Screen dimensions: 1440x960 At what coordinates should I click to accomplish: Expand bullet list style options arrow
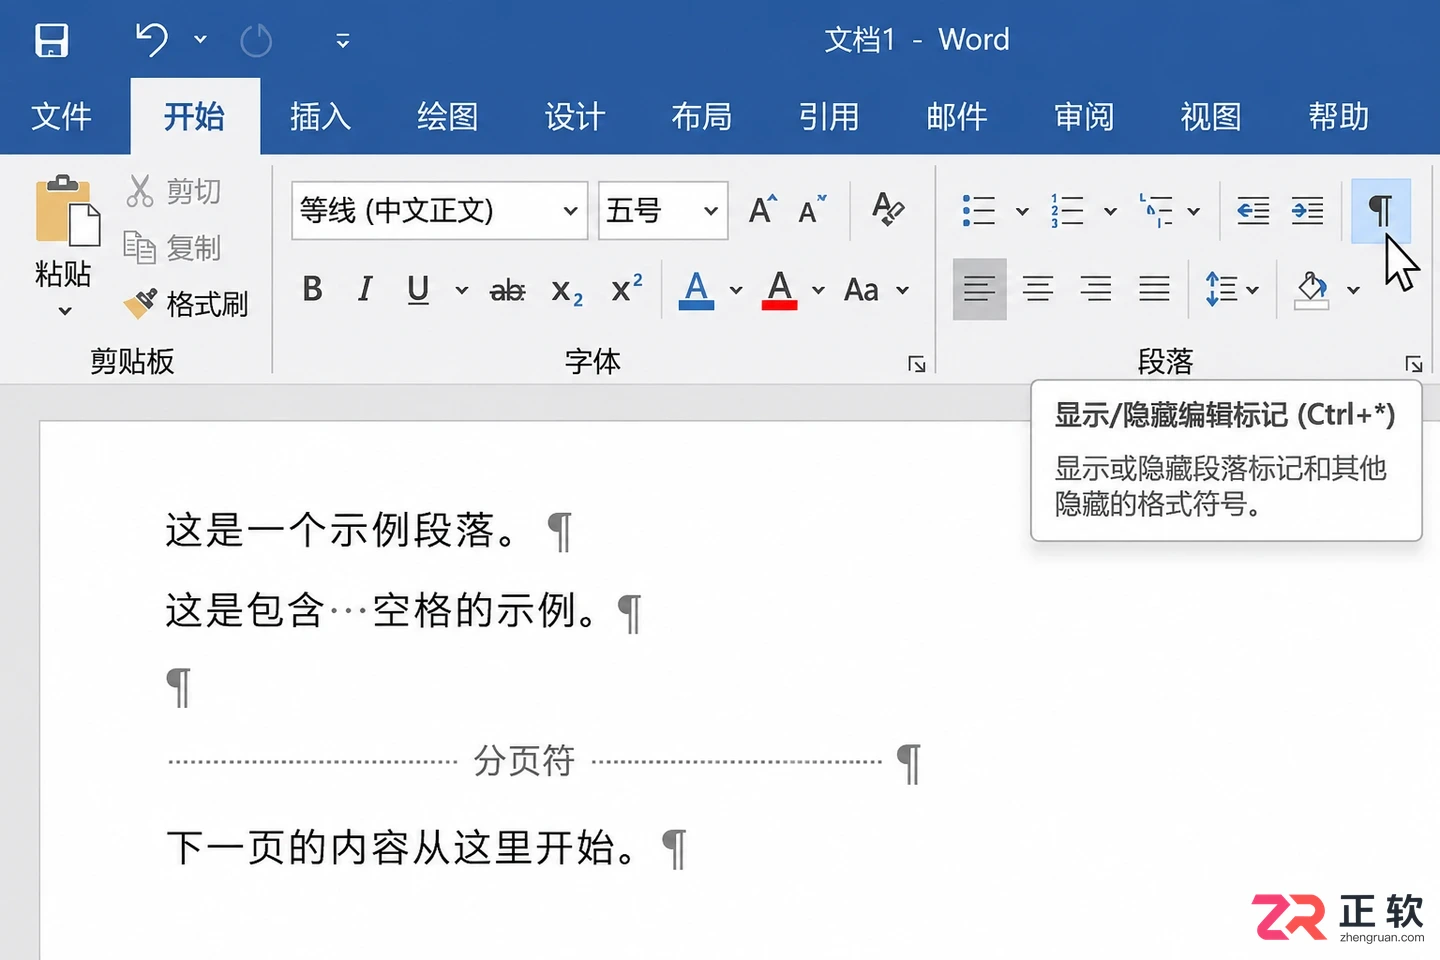1021,211
